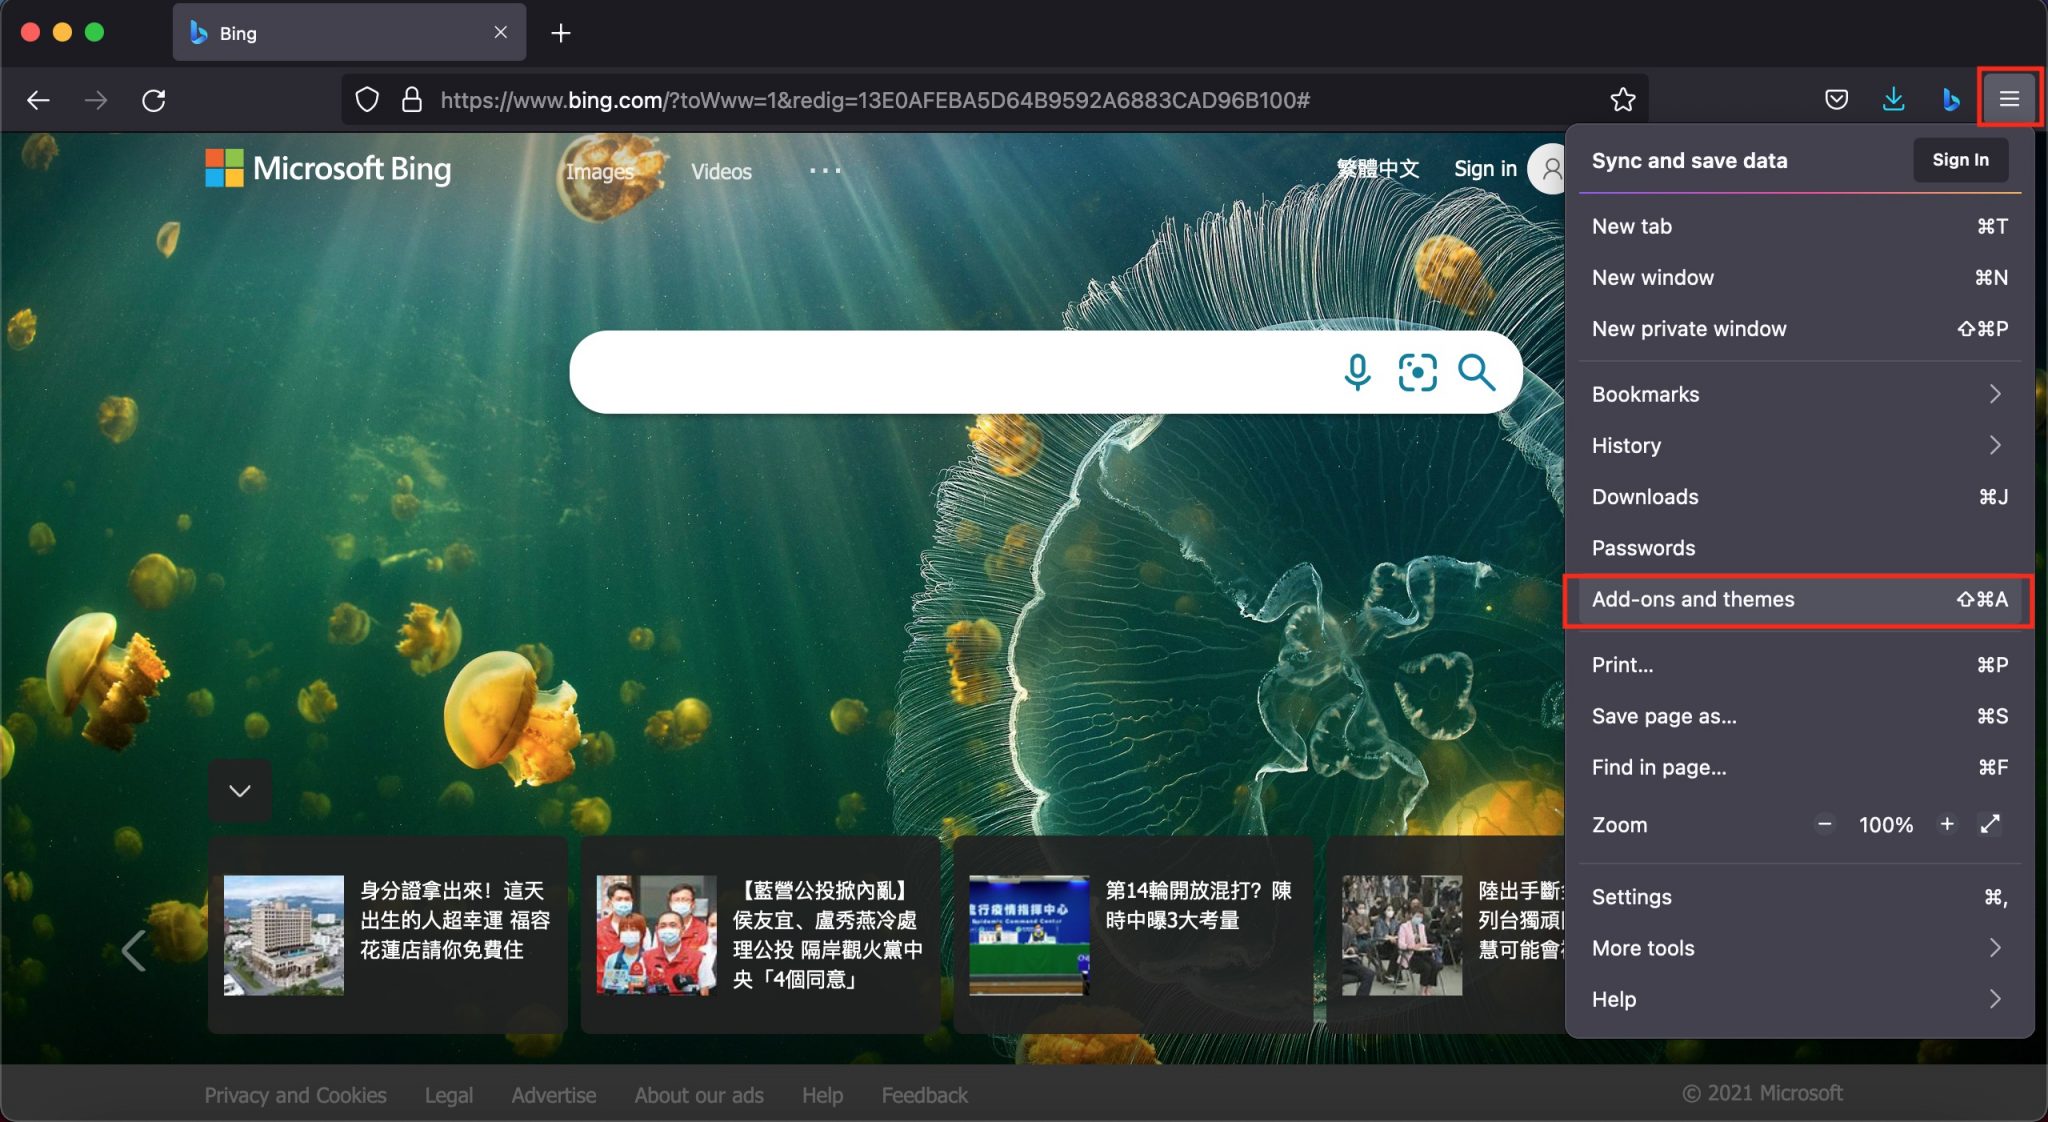Switch to the Images tab on Bing

(599, 171)
